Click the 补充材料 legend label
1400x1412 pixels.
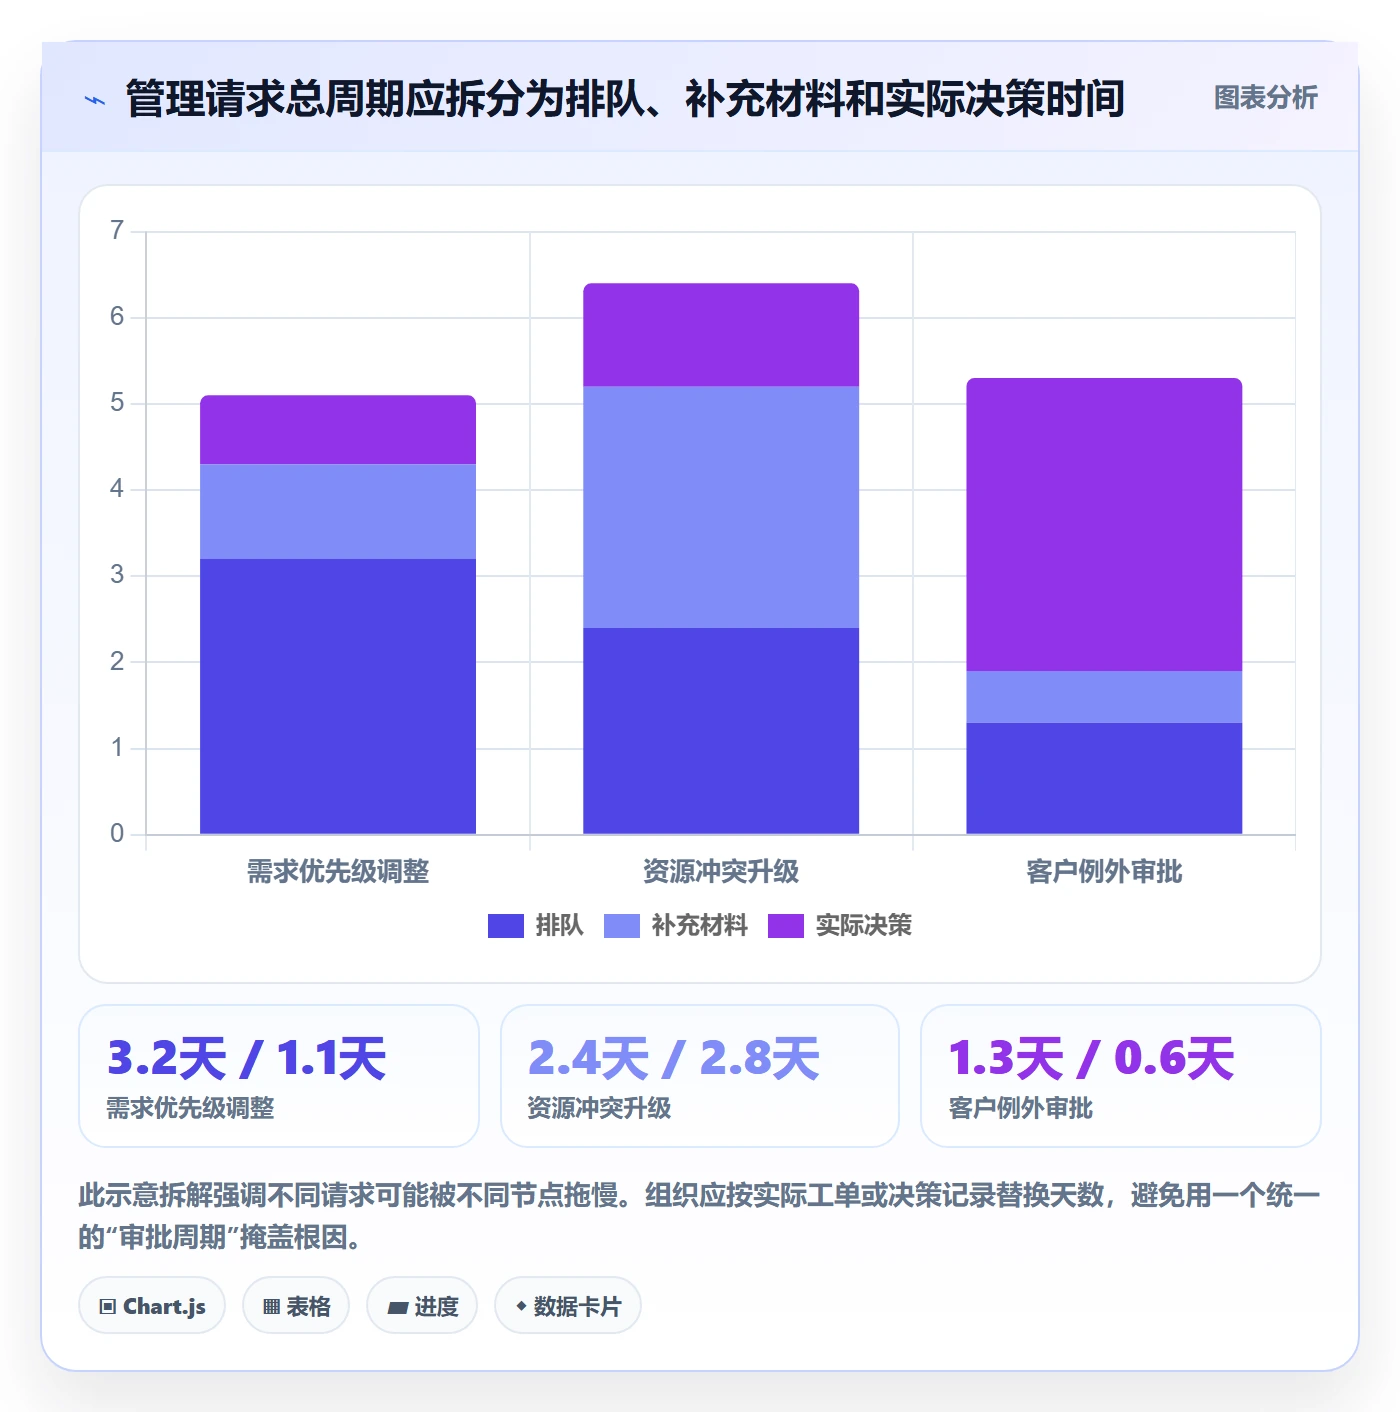click(x=699, y=926)
